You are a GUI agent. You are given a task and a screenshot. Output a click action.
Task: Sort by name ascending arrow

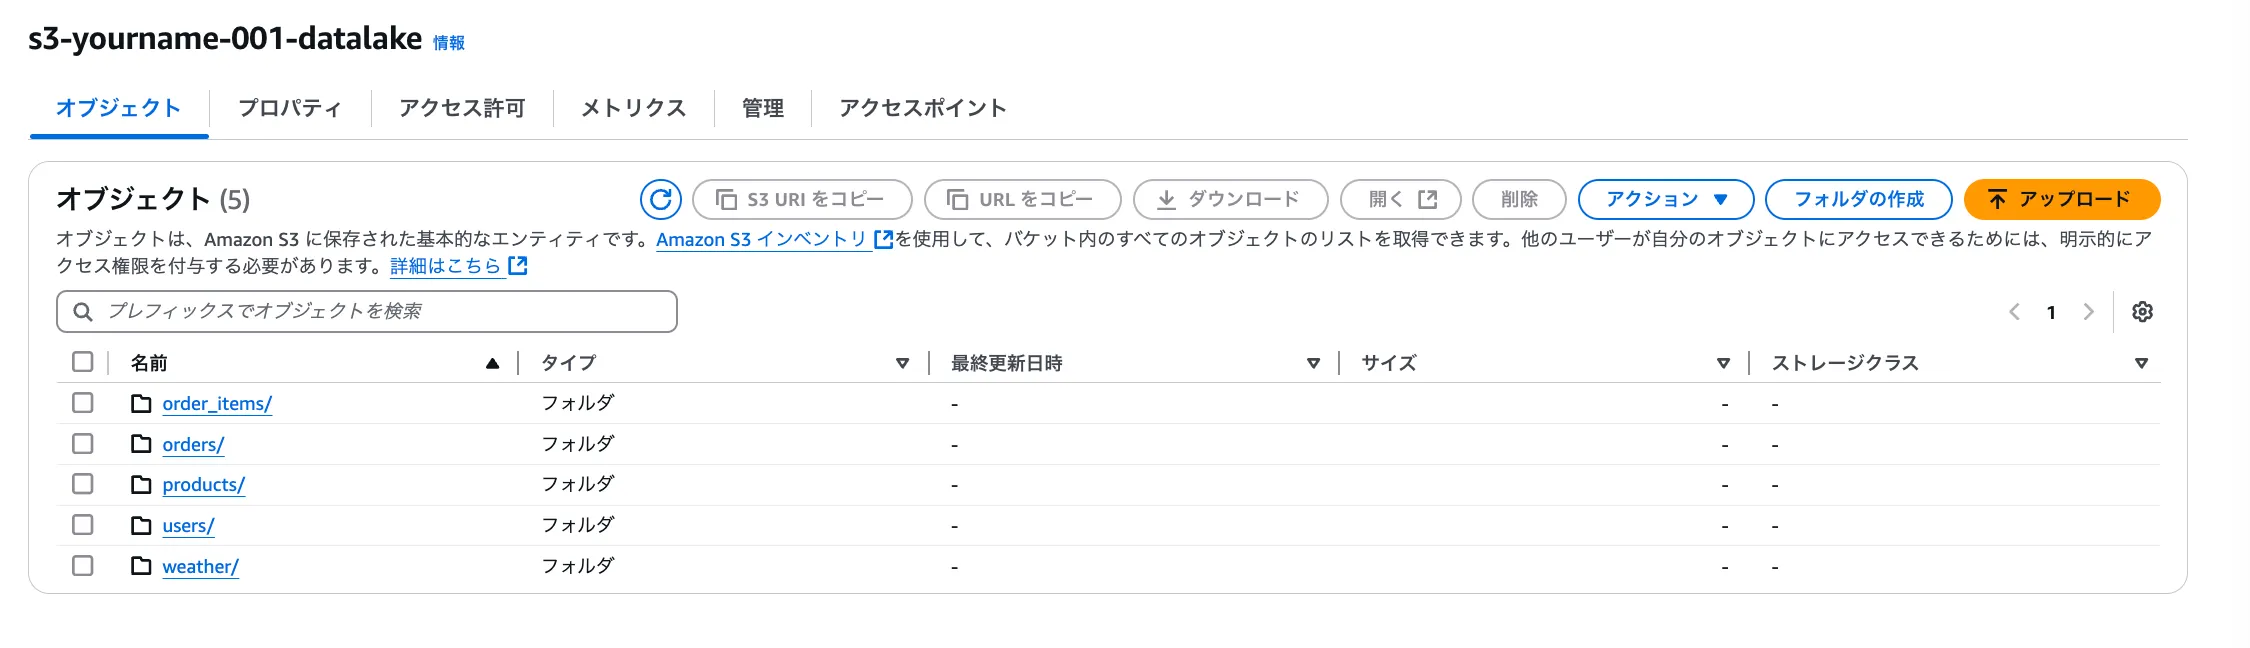point(492,363)
